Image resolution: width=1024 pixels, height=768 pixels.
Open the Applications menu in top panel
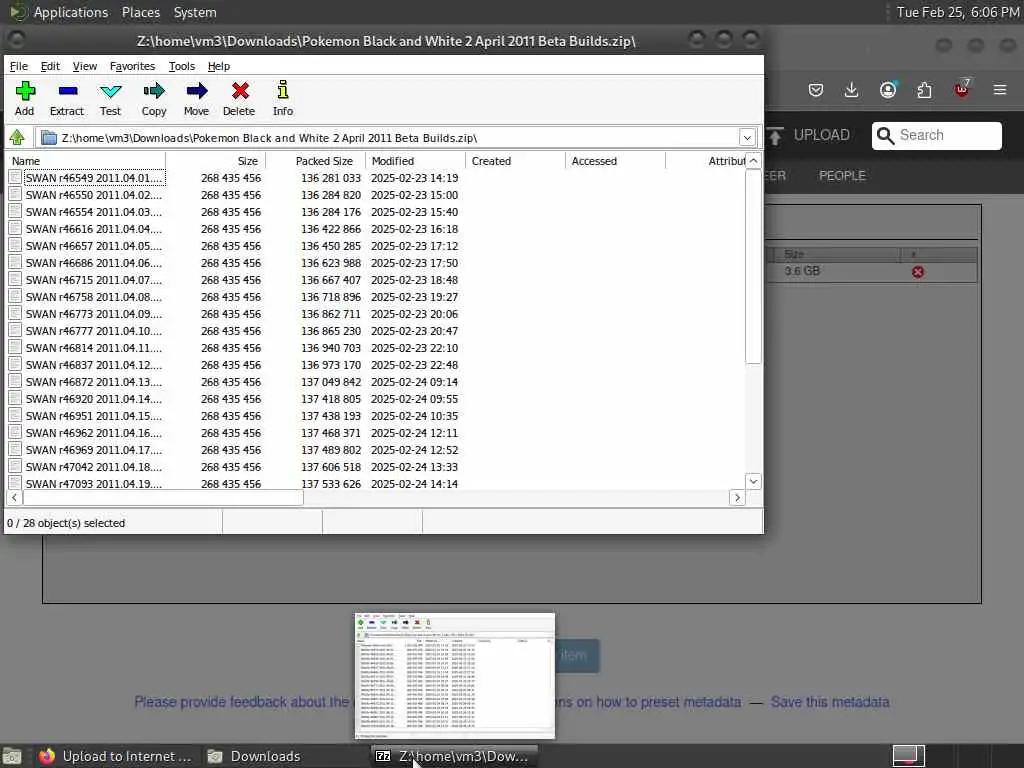click(x=71, y=12)
